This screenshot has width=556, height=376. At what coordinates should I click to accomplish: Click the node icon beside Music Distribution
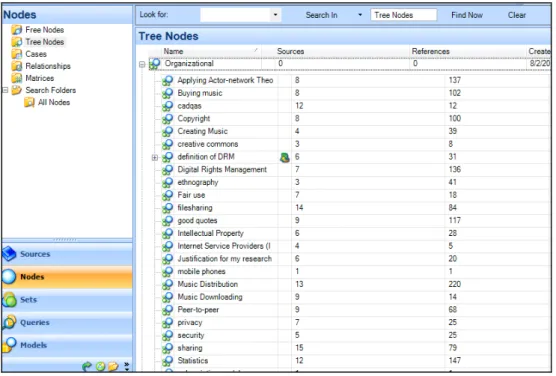click(x=167, y=285)
